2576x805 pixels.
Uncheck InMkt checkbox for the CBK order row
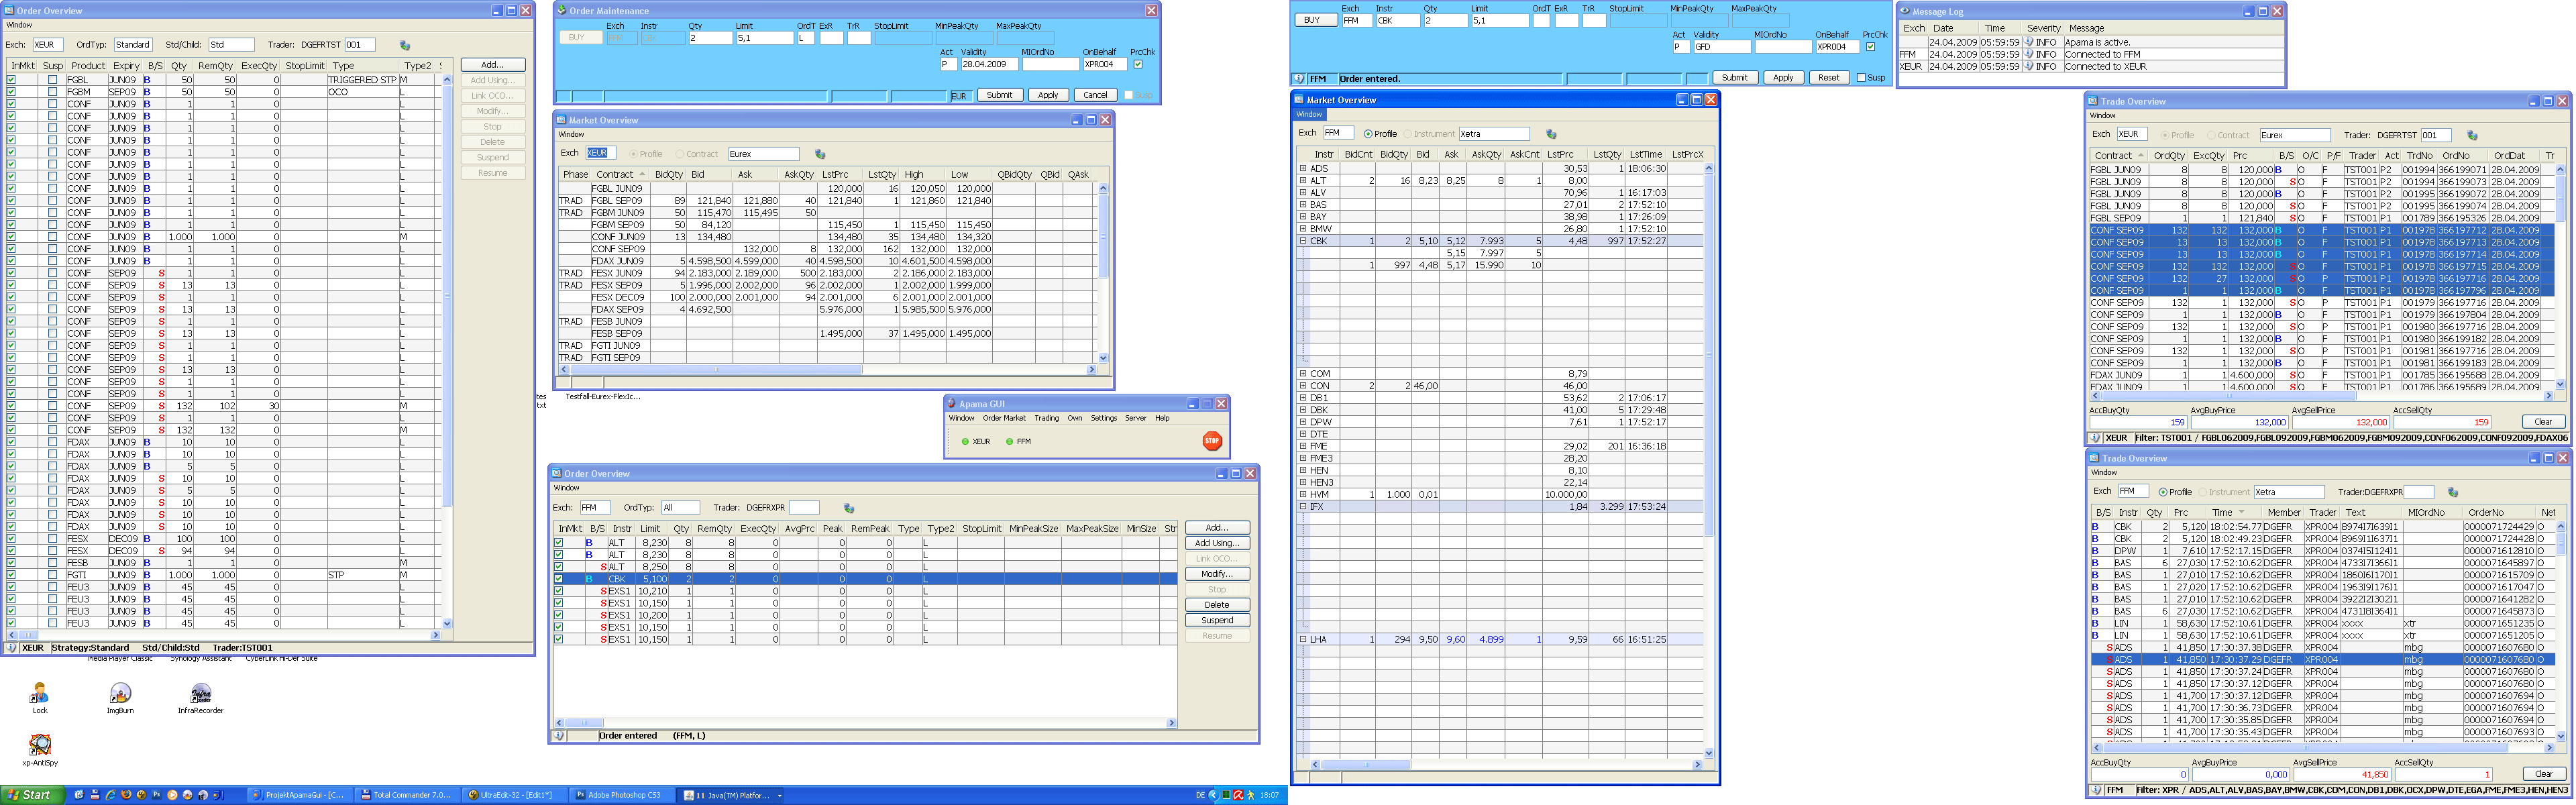558,579
